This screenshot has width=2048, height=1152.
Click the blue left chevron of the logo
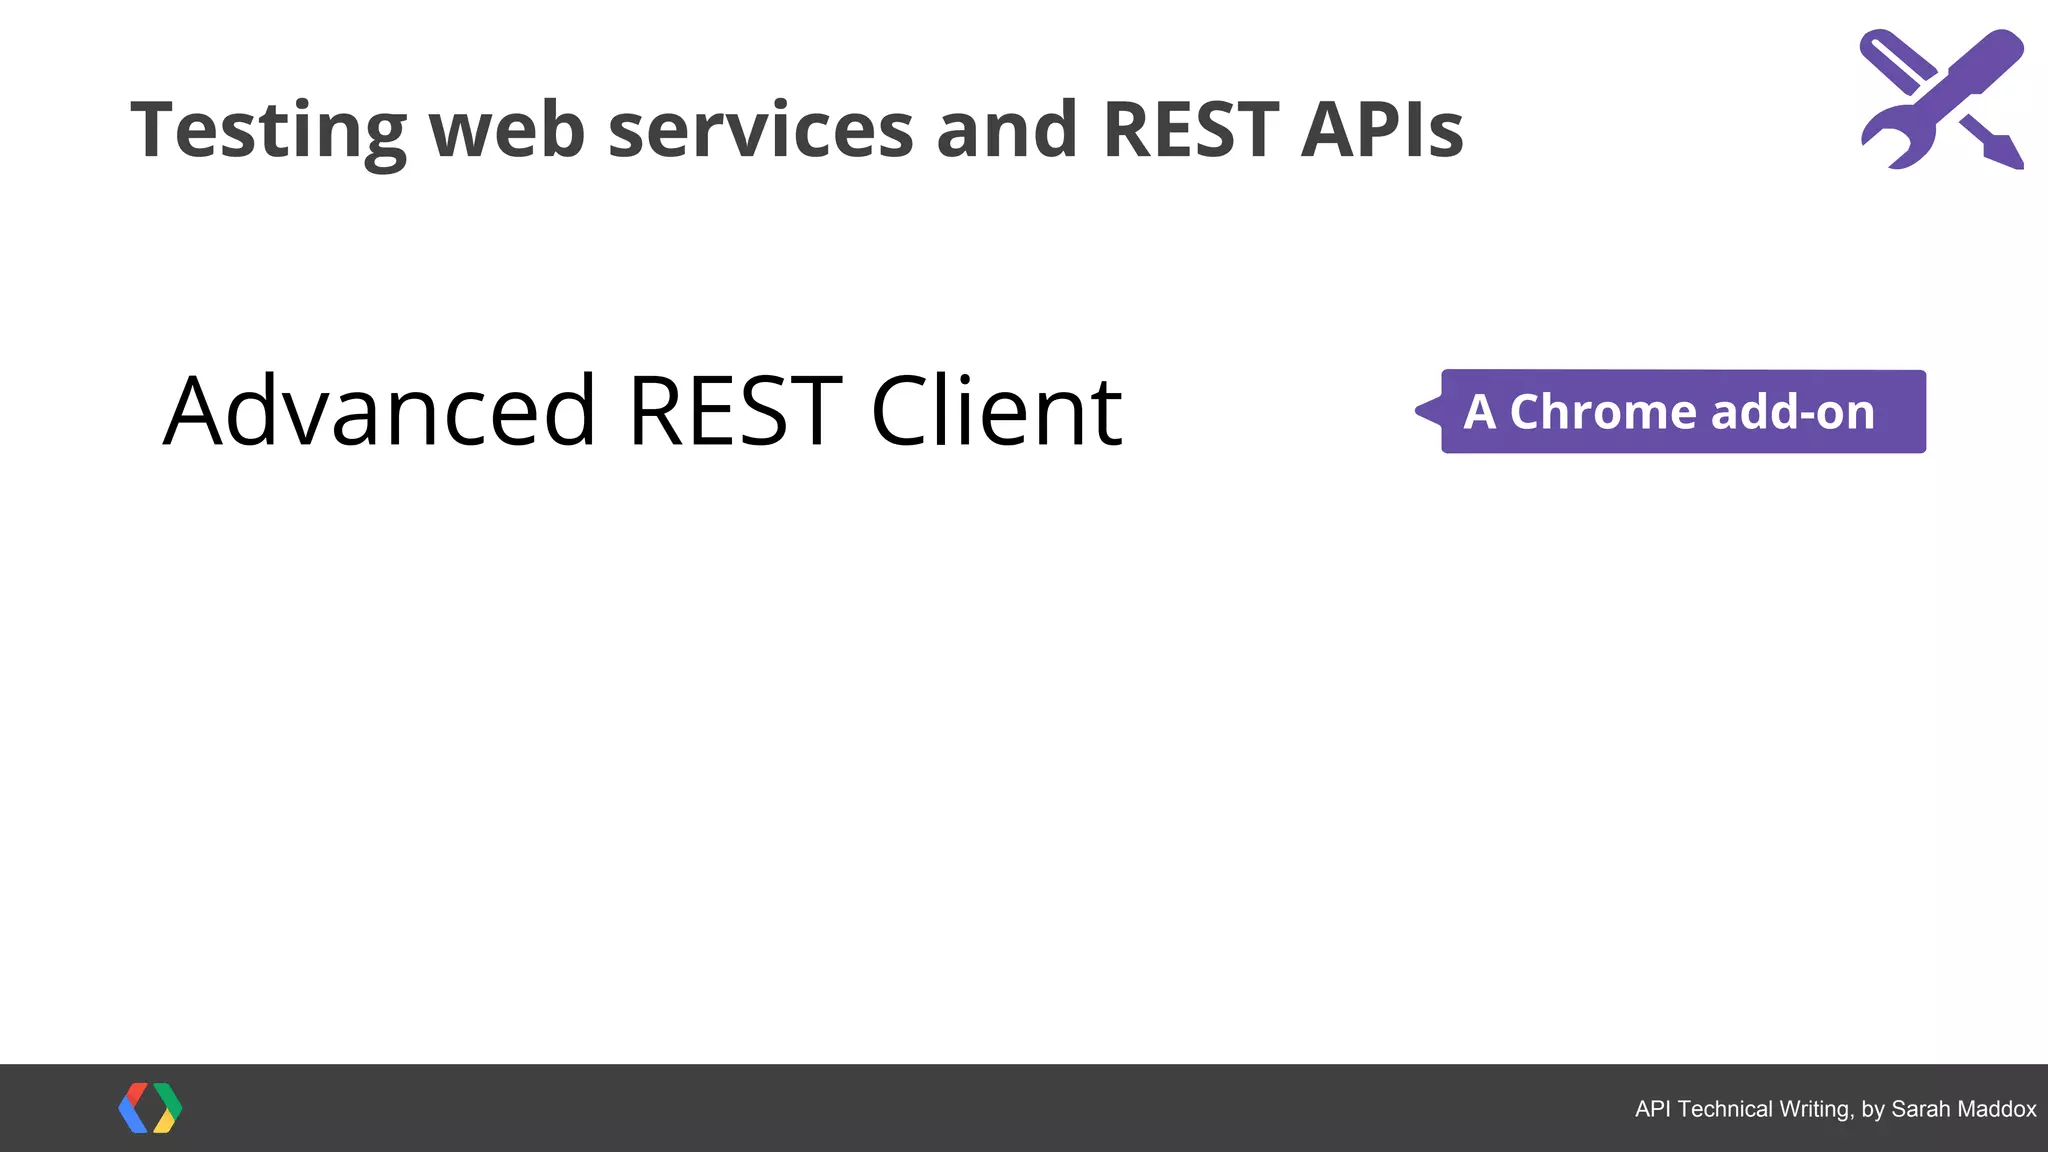132,1109
